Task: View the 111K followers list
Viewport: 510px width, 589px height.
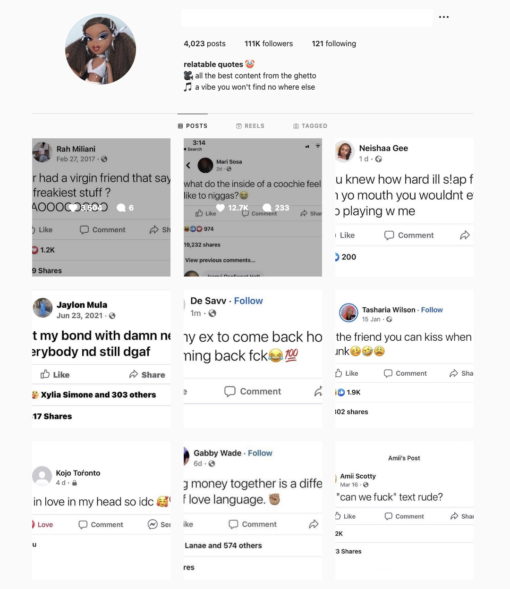Action: 269,44
